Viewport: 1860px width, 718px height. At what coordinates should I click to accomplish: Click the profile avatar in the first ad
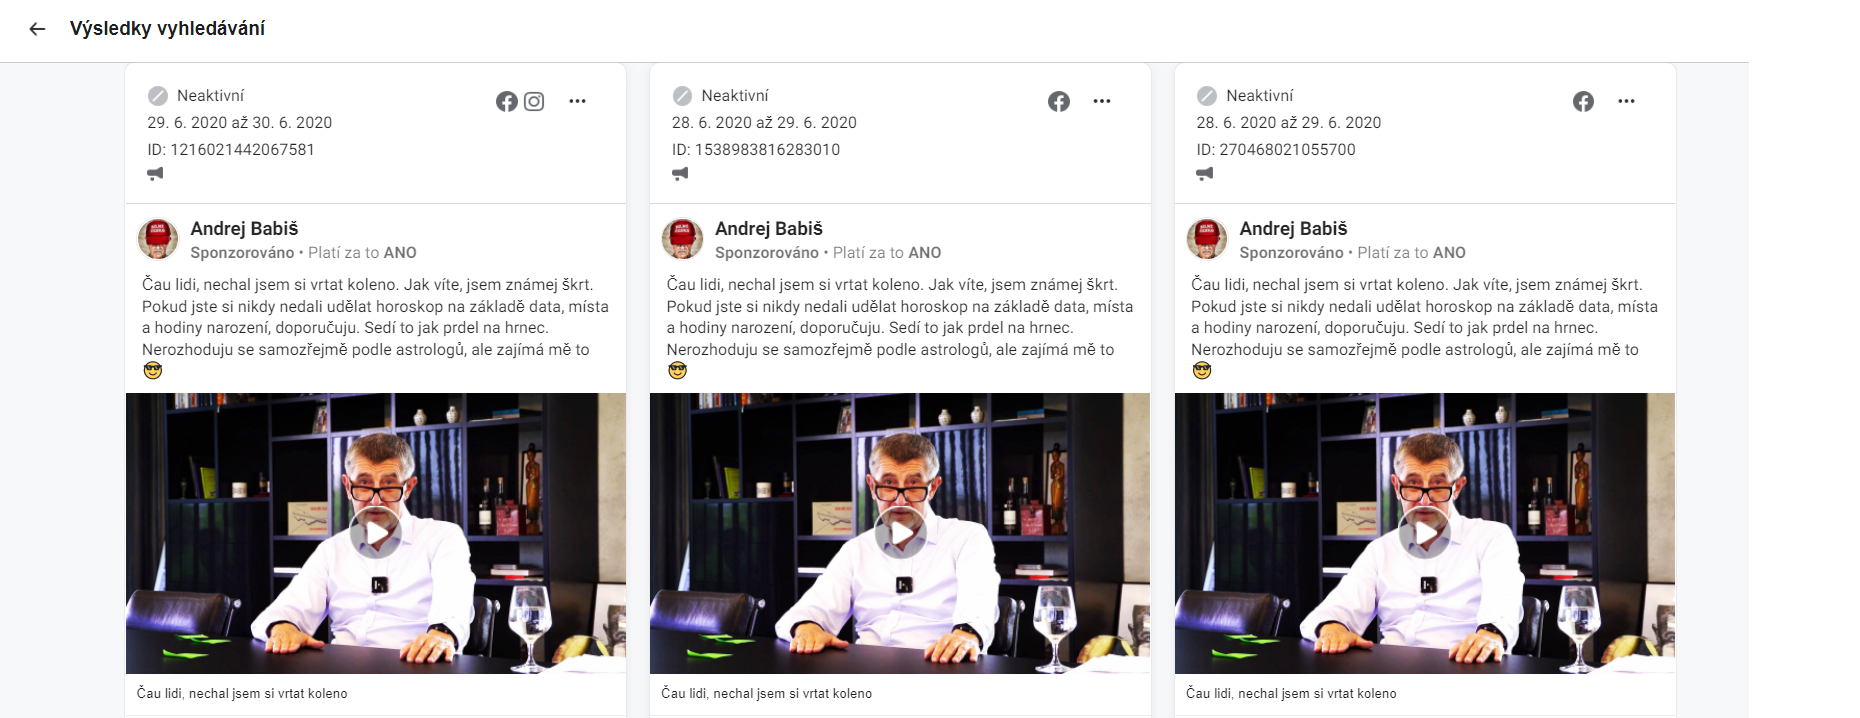158,239
